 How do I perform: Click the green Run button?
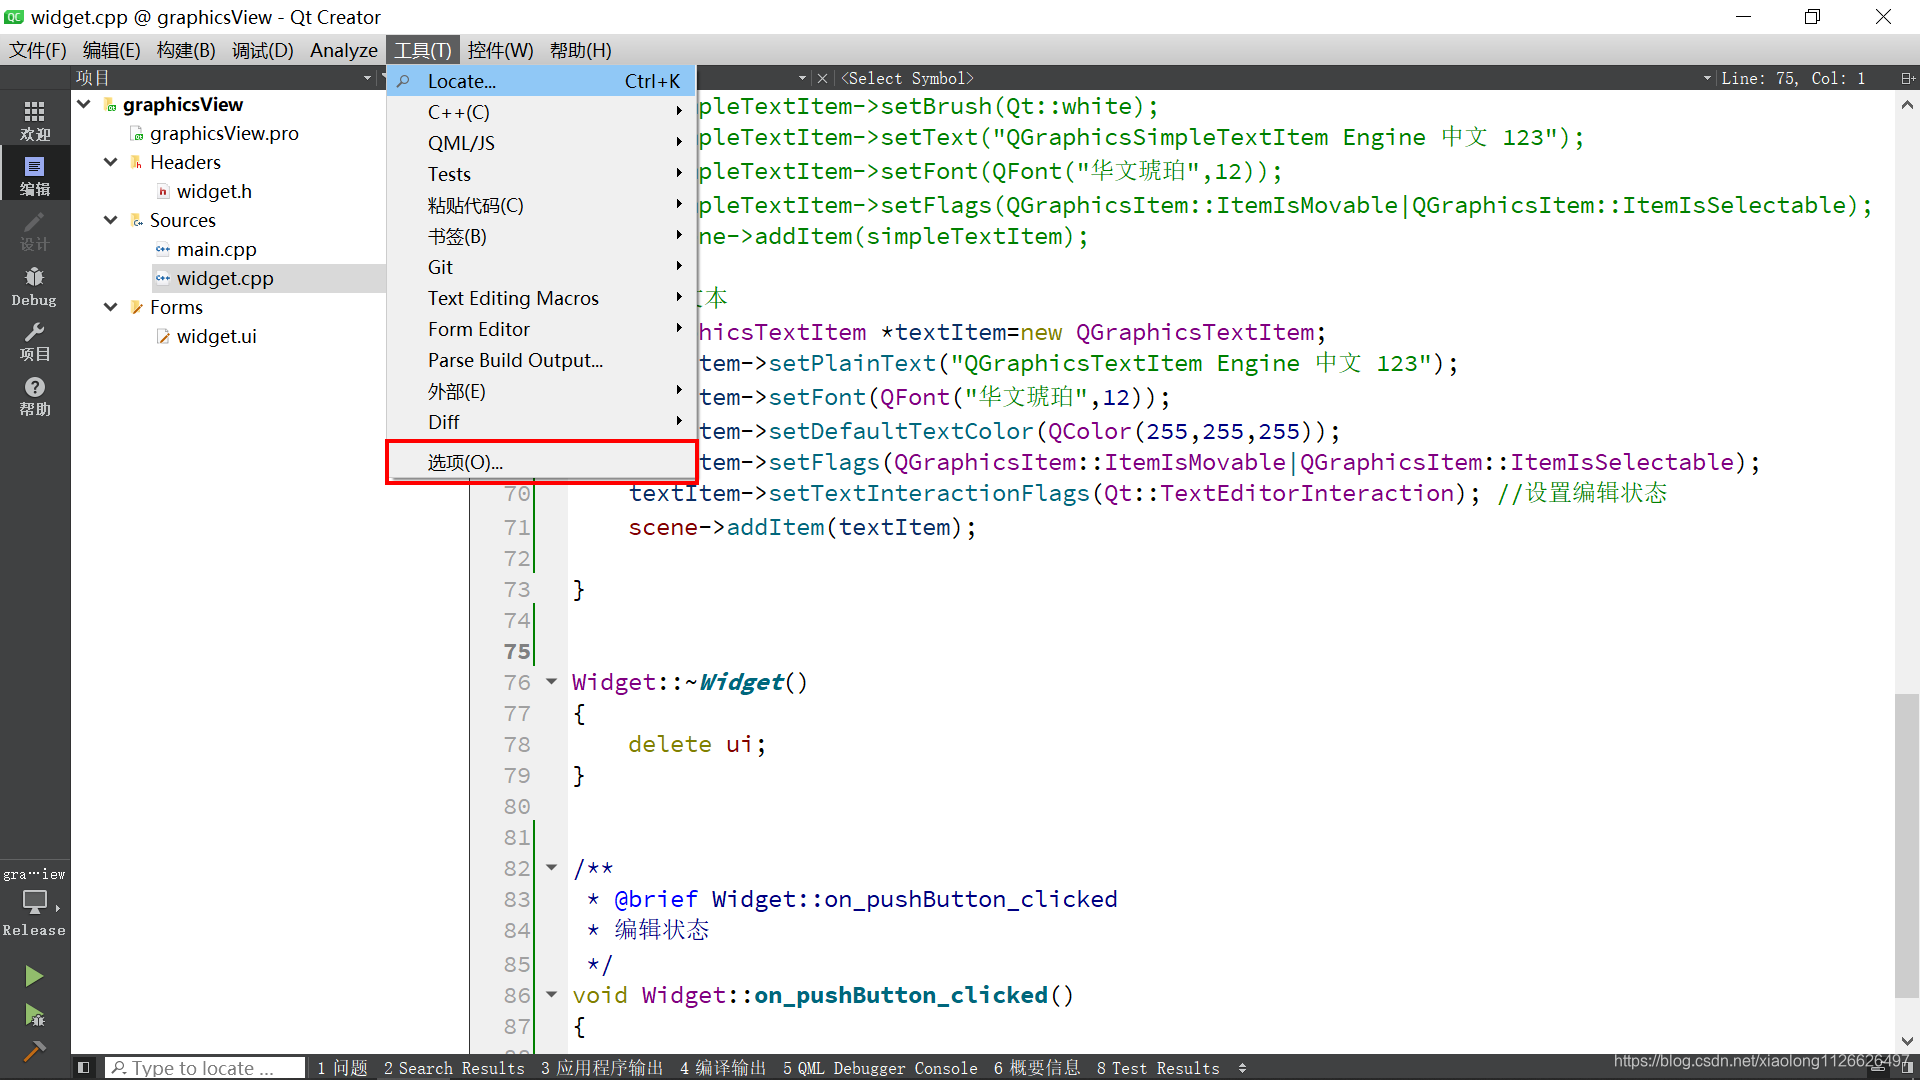[x=34, y=975]
